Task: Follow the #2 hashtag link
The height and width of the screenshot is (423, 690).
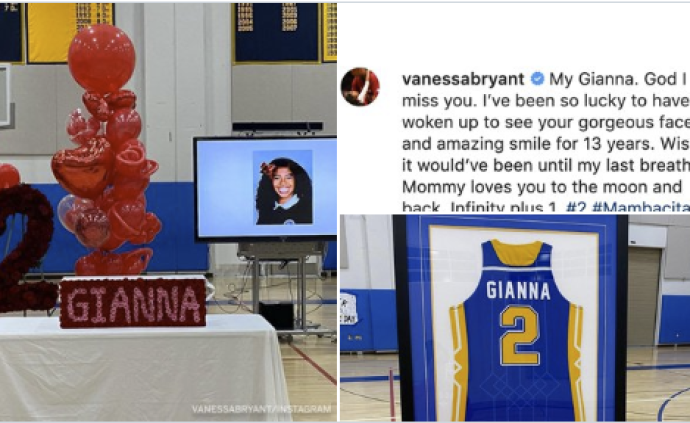Action: 576,207
